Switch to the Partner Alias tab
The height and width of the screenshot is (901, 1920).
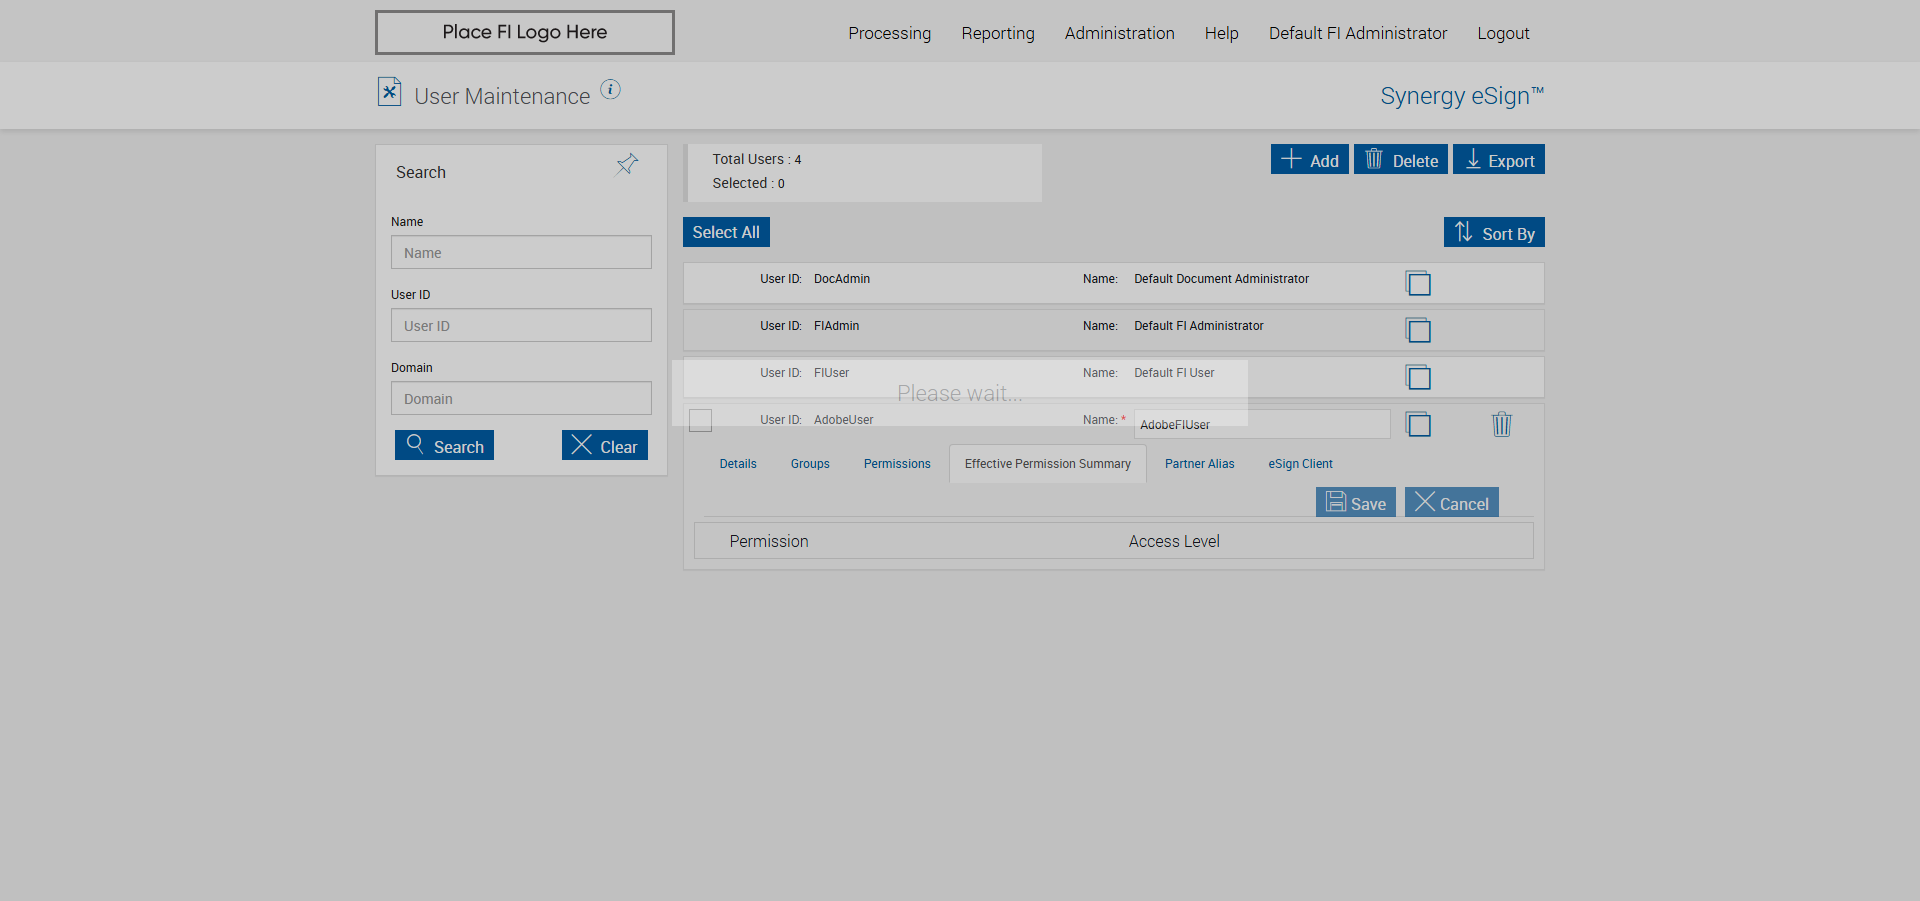tap(1200, 464)
